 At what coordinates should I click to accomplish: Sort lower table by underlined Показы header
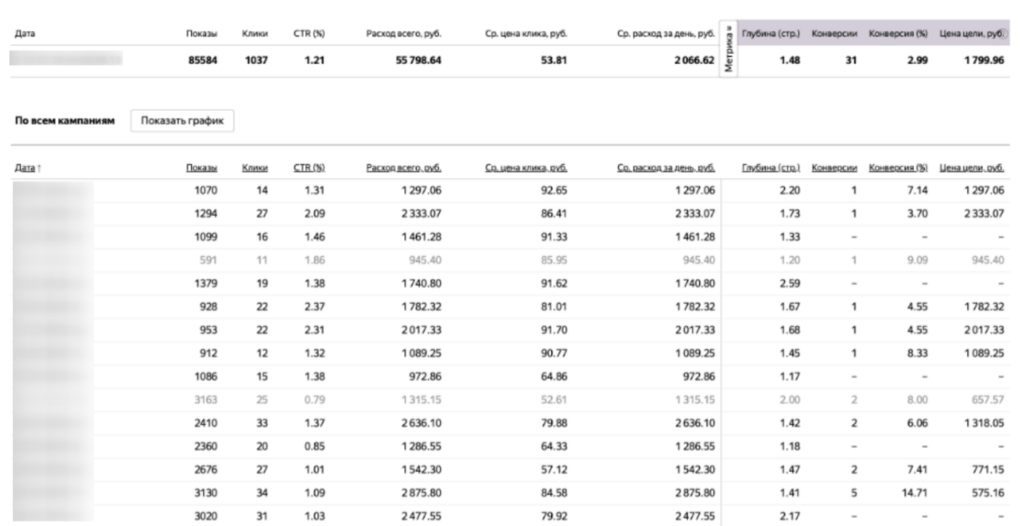(201, 167)
